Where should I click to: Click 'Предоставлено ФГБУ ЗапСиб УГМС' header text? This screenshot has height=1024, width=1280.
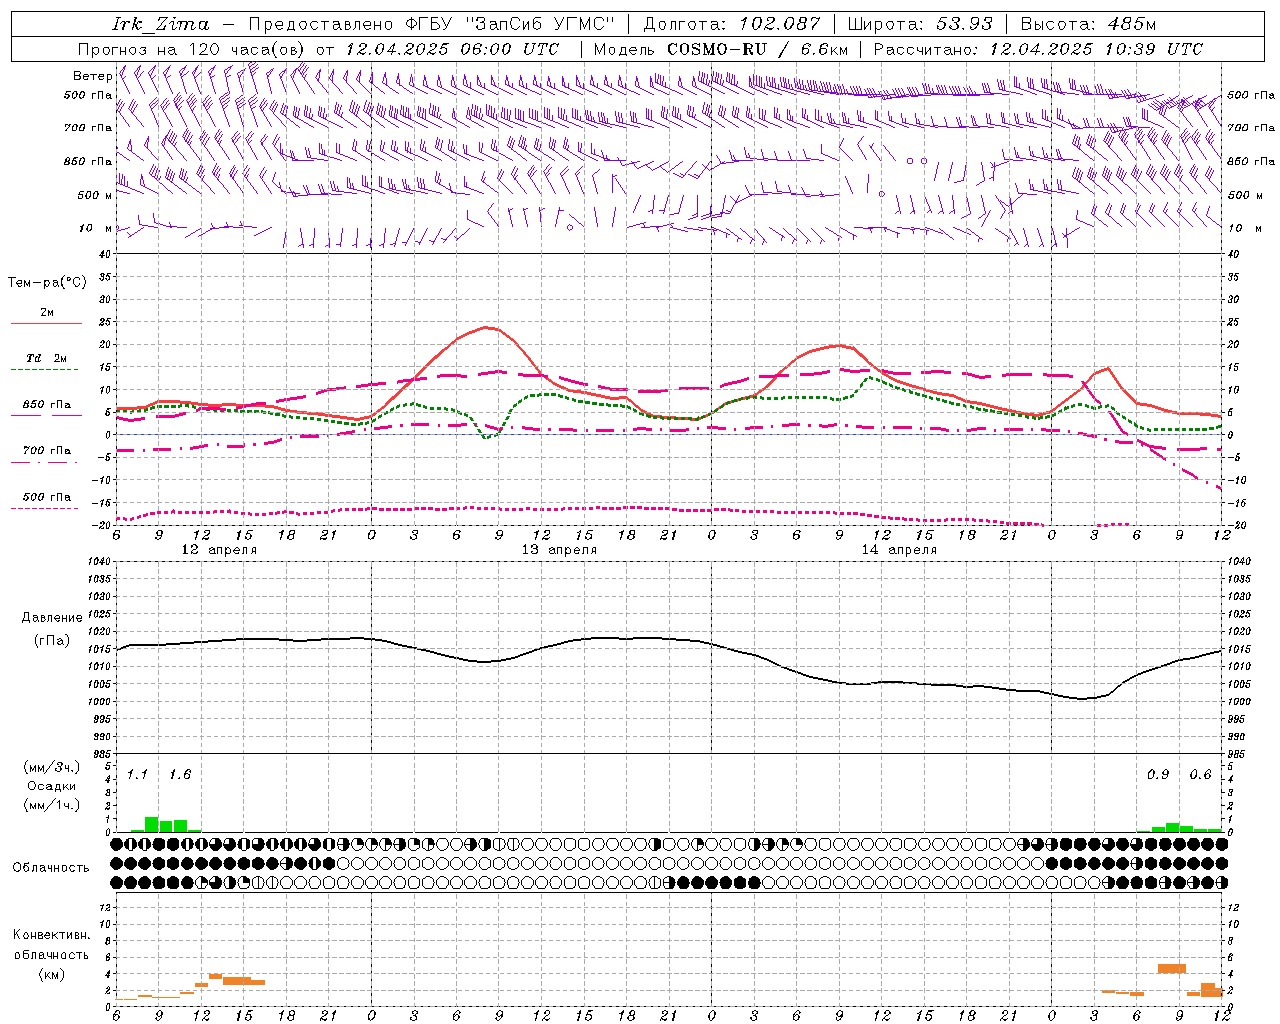tap(431, 24)
